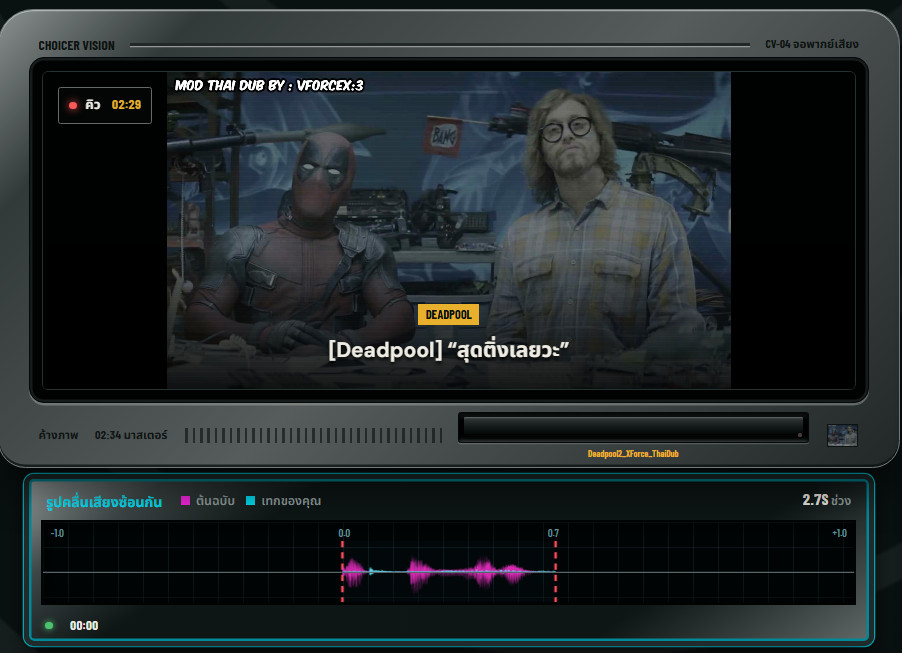
Task: Click the green status dot beside 00:00
Action: pos(49,625)
